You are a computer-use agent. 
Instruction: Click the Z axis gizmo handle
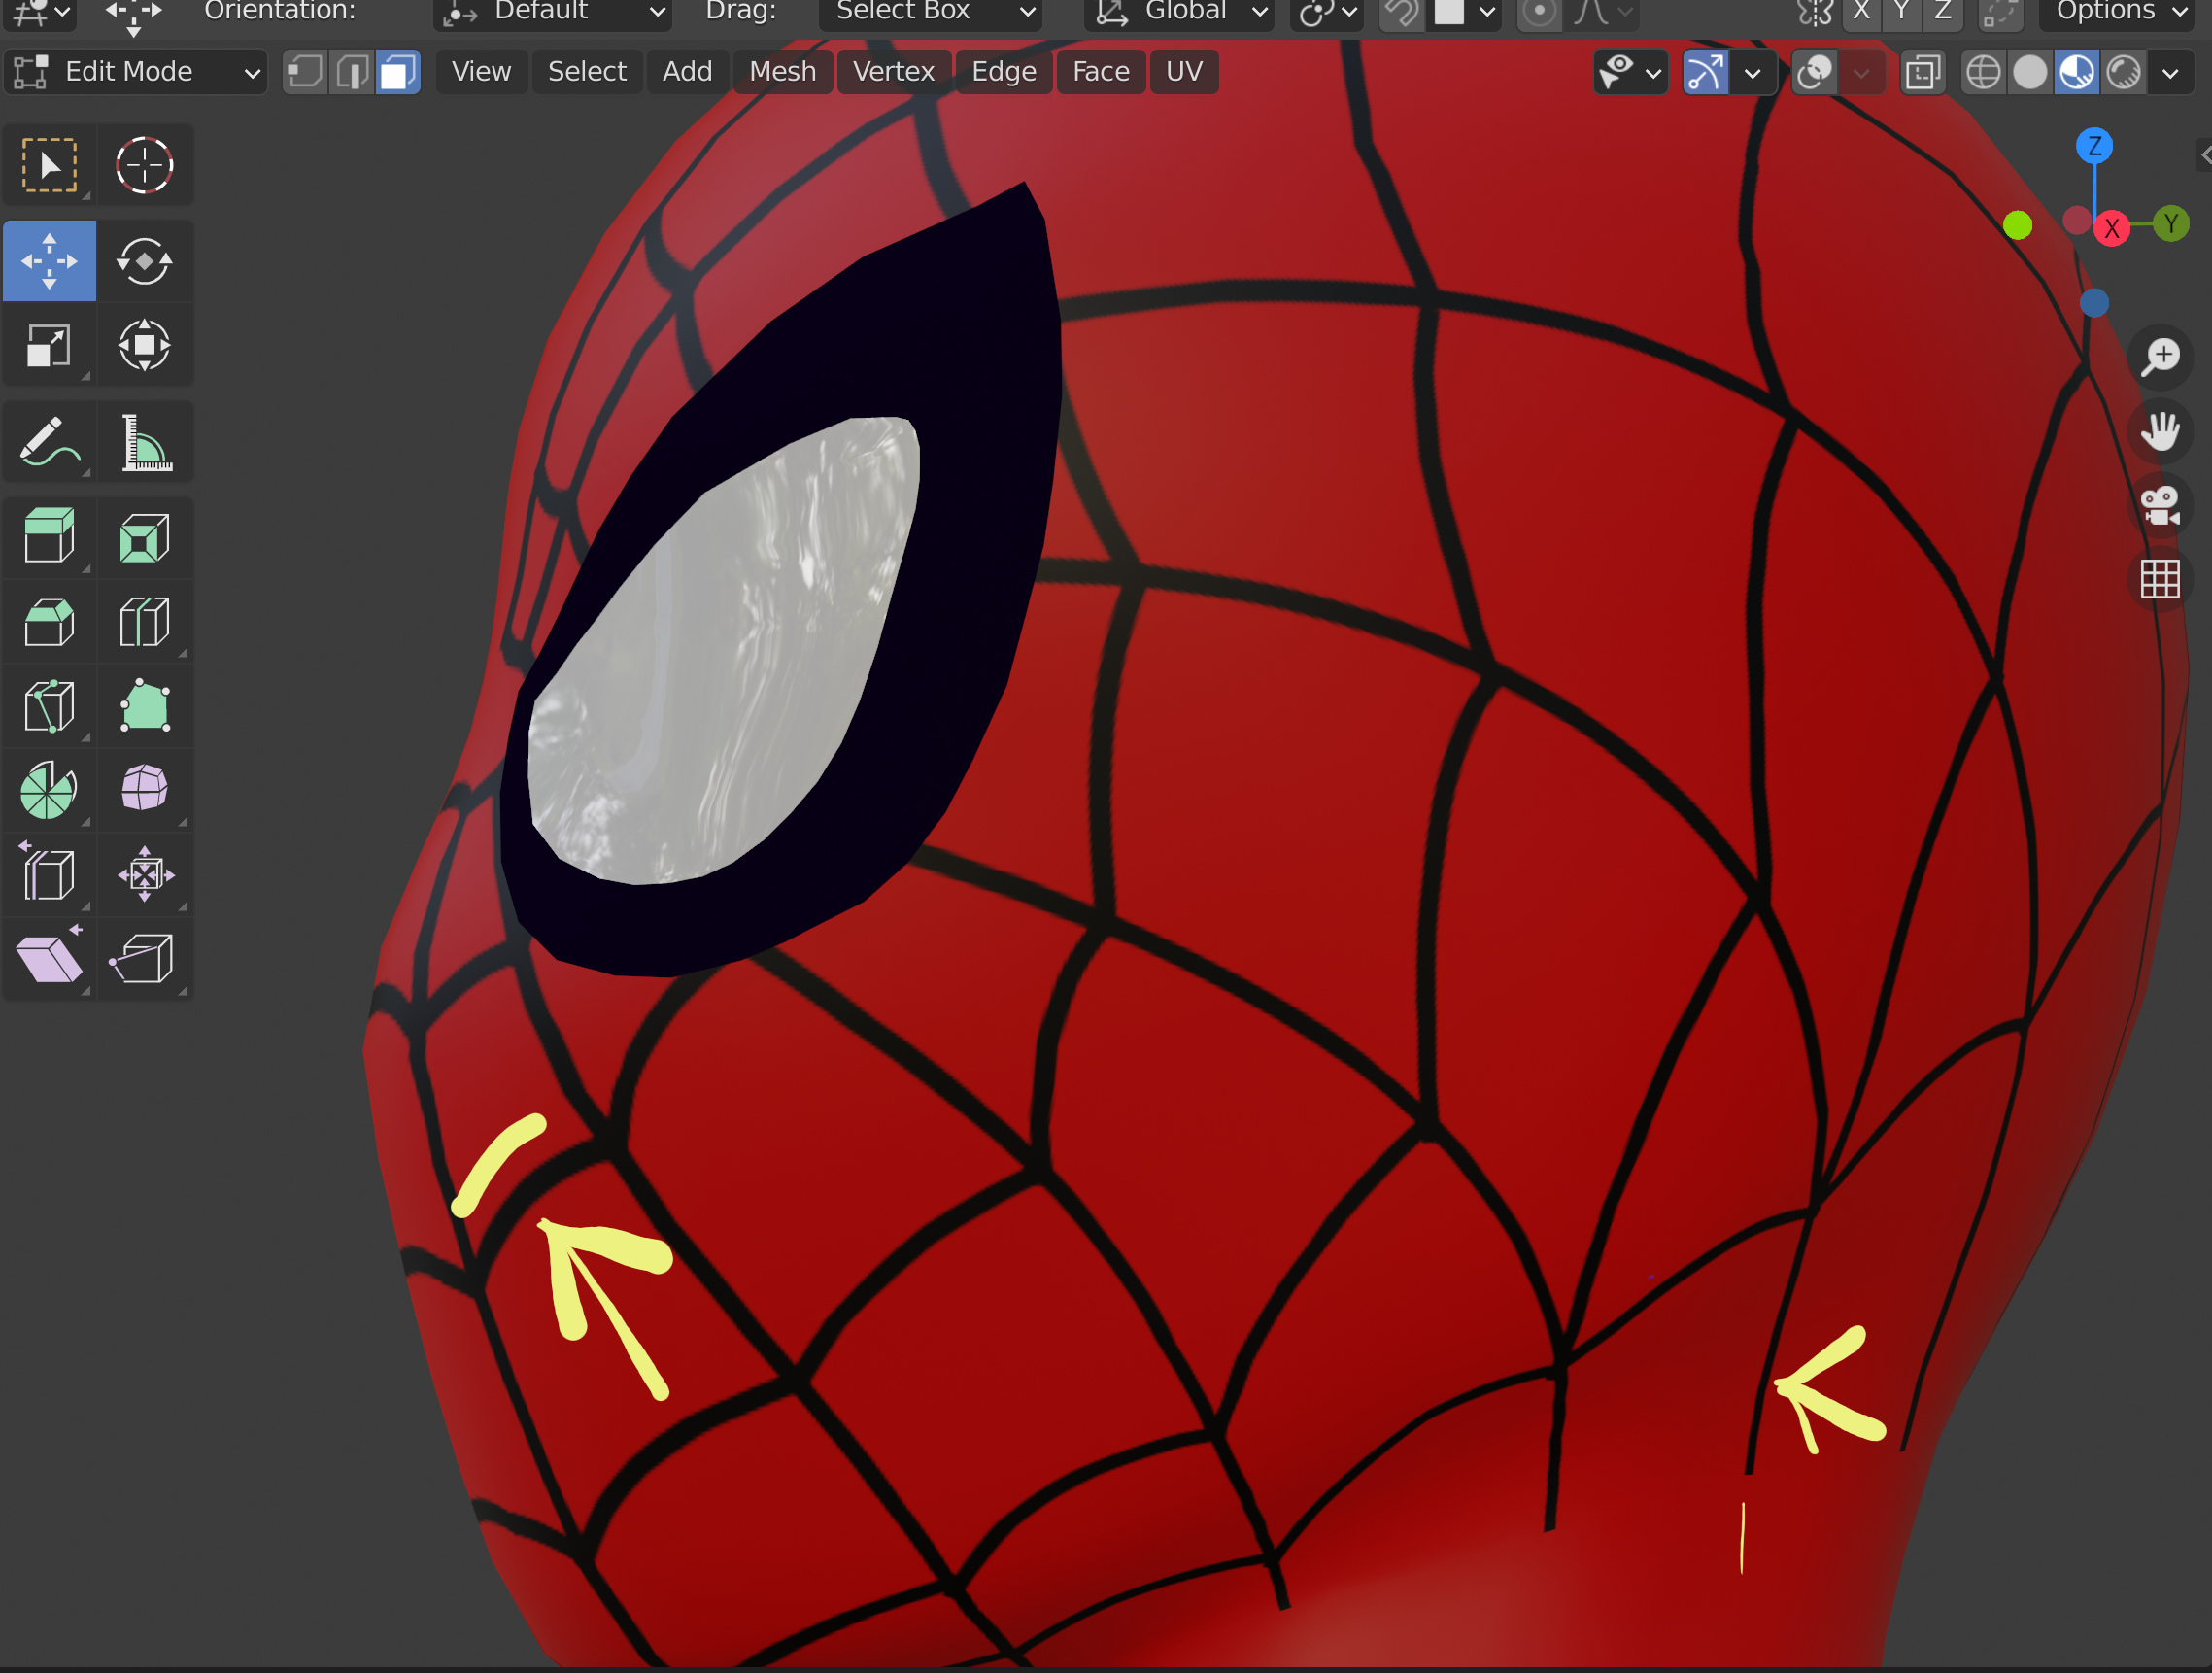pos(2094,146)
